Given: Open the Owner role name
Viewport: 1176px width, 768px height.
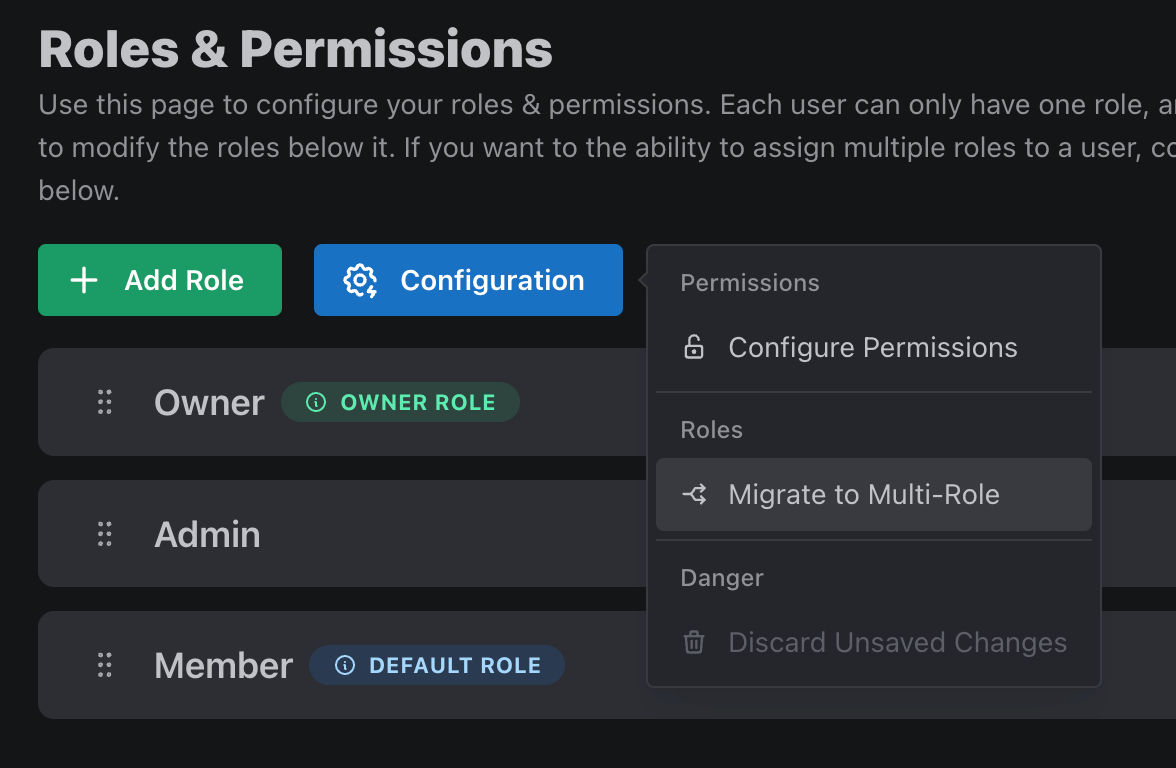Looking at the screenshot, I should click(x=209, y=403).
